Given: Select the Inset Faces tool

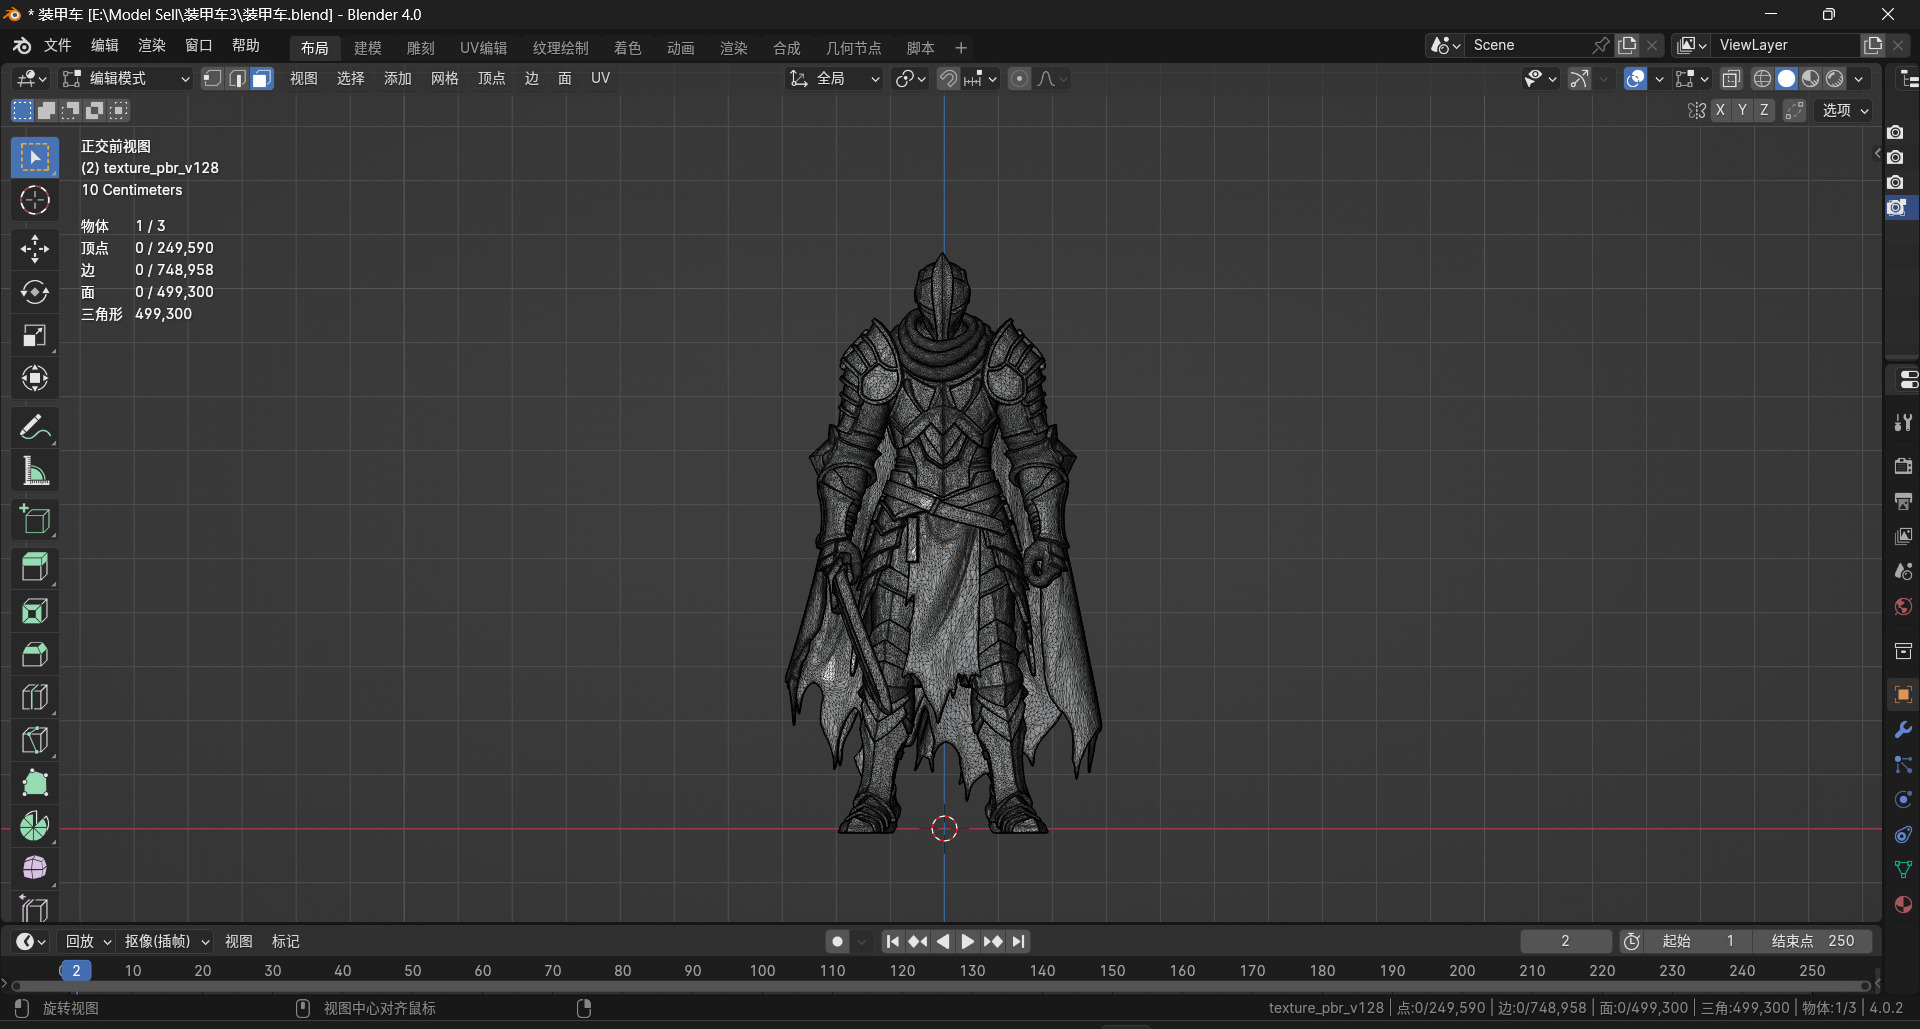Looking at the screenshot, I should click(x=35, y=611).
